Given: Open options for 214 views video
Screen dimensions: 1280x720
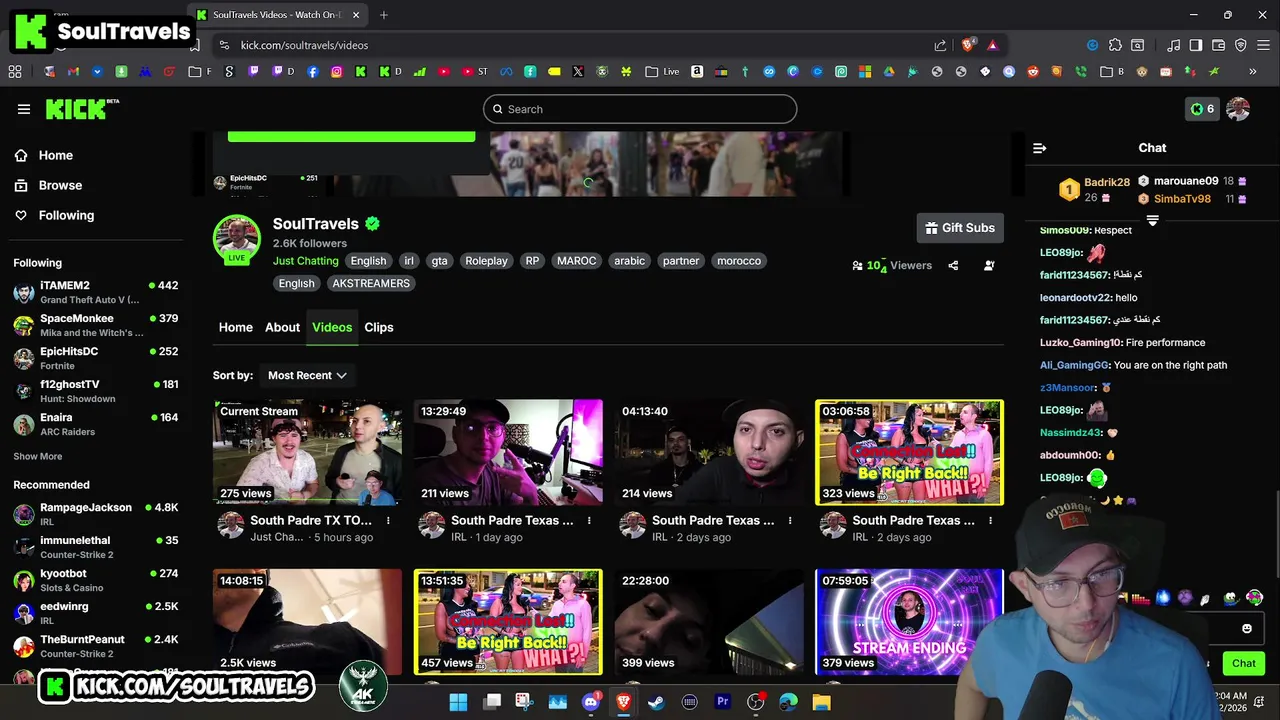Looking at the screenshot, I should (x=790, y=520).
